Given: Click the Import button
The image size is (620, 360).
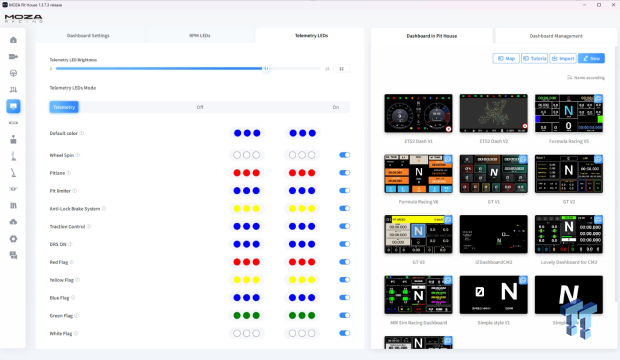Looking at the screenshot, I should [x=563, y=59].
